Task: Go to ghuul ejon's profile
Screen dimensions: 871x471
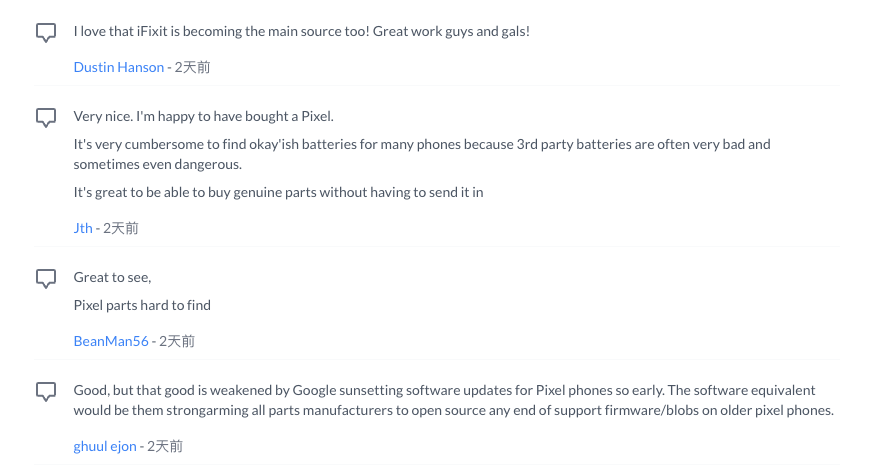Action: [x=105, y=446]
